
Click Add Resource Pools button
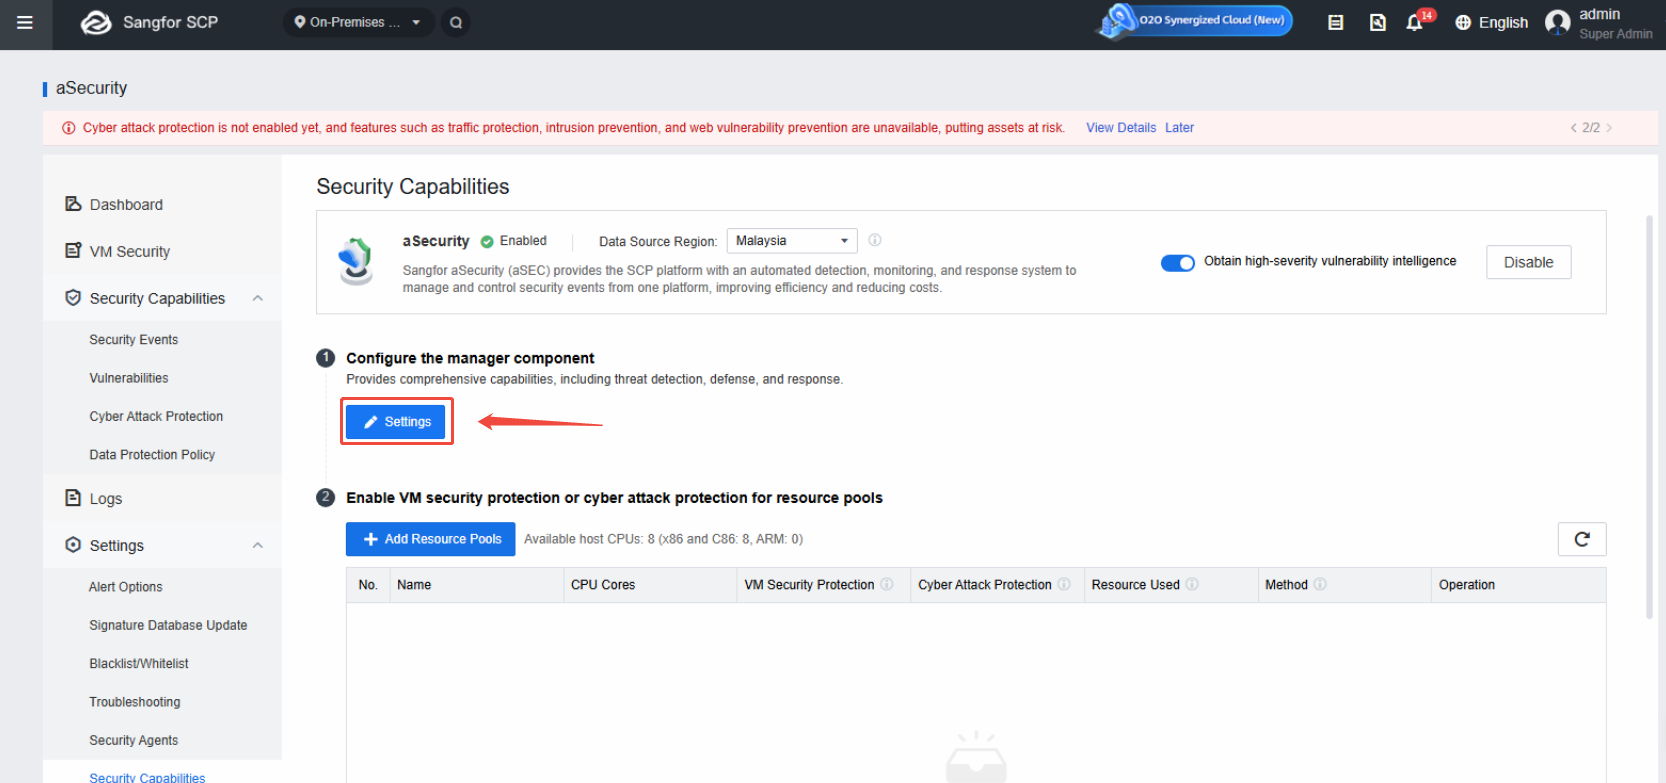click(x=431, y=539)
